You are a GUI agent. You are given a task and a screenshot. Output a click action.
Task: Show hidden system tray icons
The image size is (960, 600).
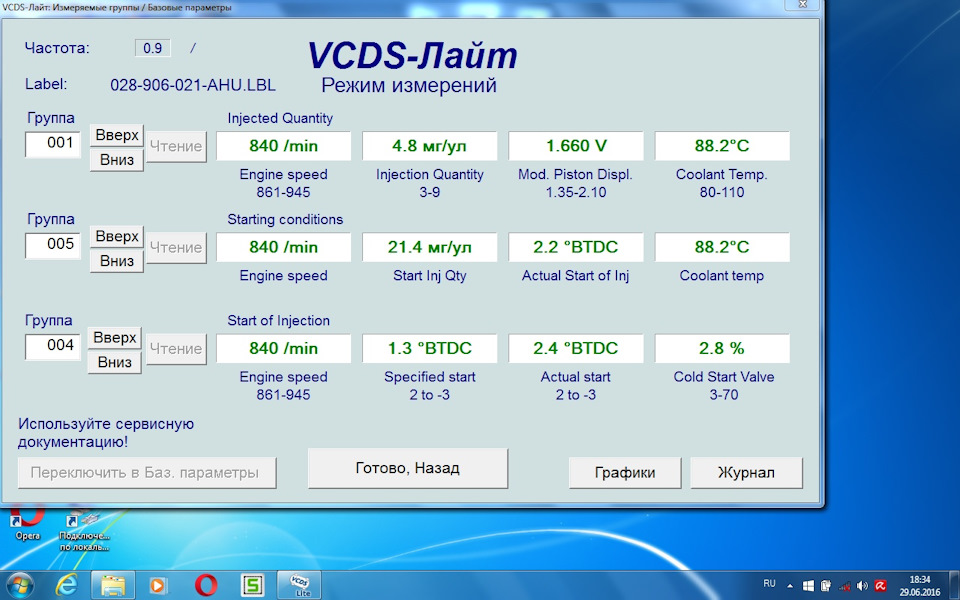coord(790,586)
